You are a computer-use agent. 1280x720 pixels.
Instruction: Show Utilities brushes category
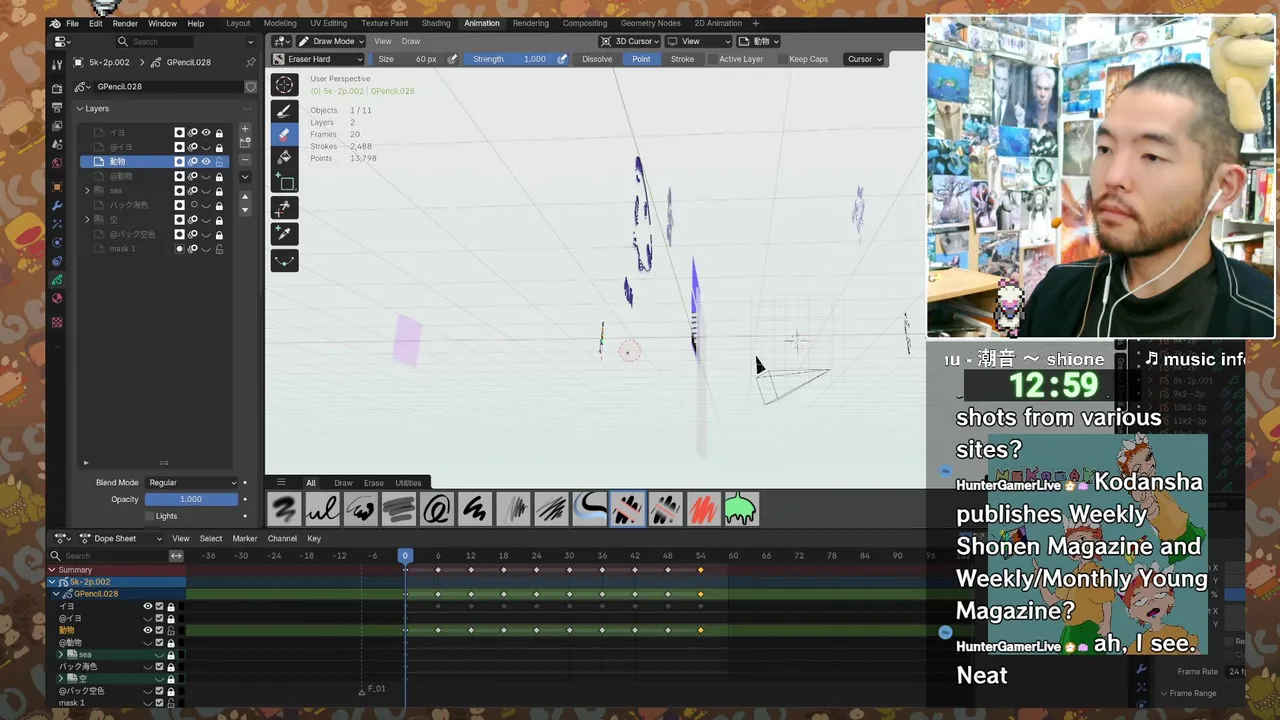tap(408, 482)
